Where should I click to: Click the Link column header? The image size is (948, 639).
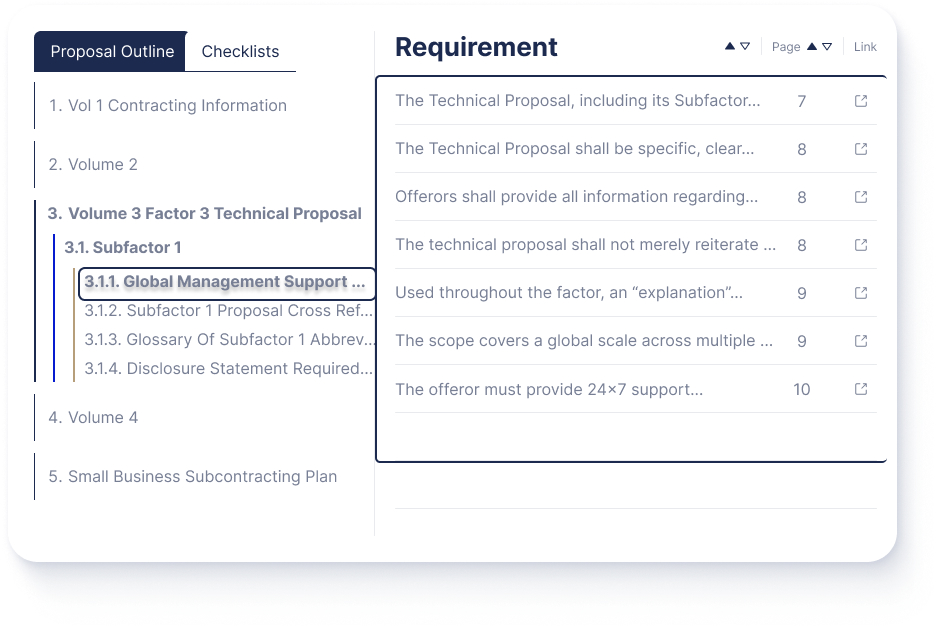click(865, 47)
